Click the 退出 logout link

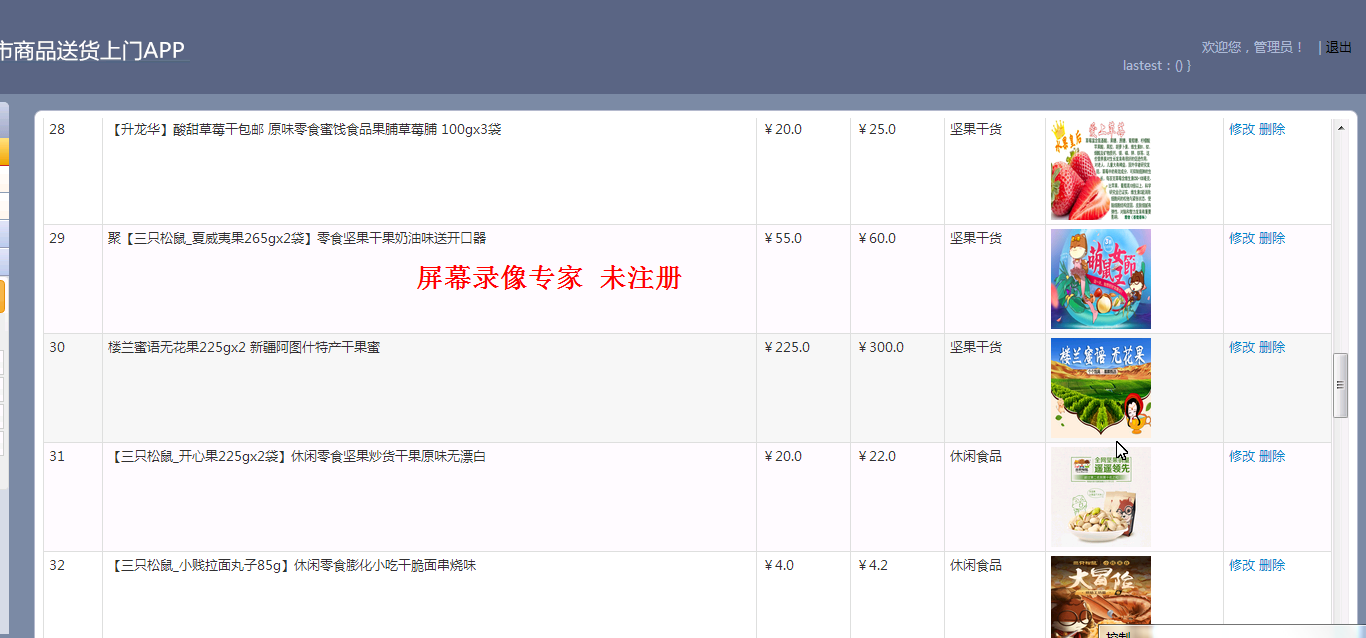pyautogui.click(x=1339, y=47)
